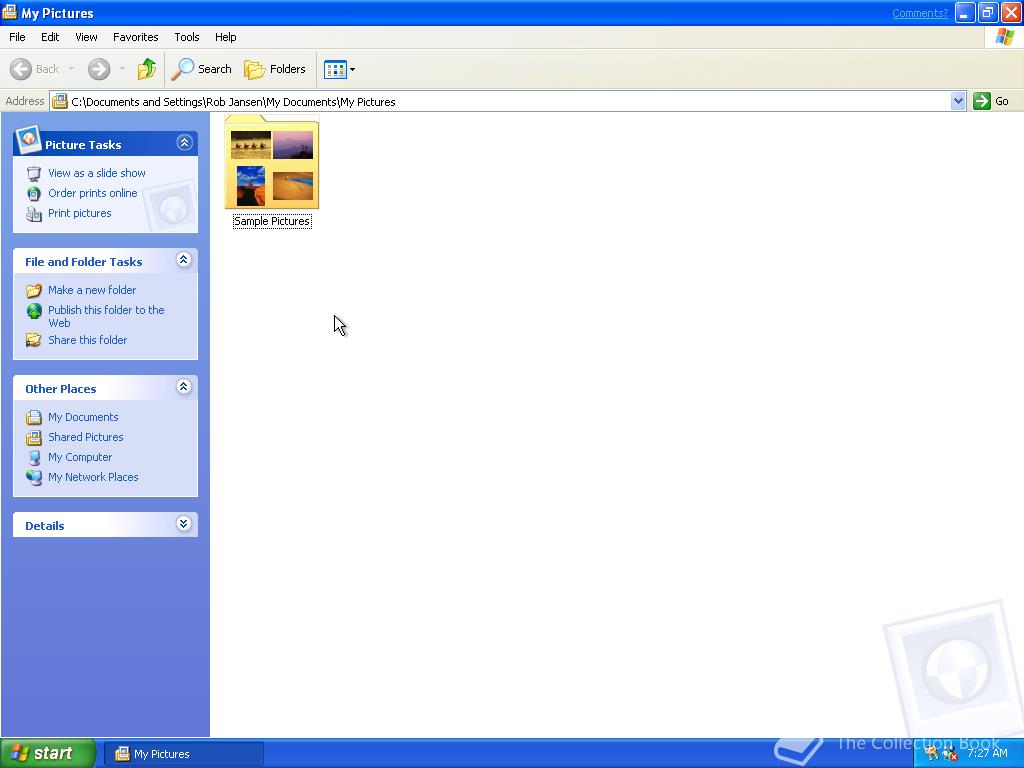The width and height of the screenshot is (1024, 768).
Task: Open the File menu
Action: 17,37
